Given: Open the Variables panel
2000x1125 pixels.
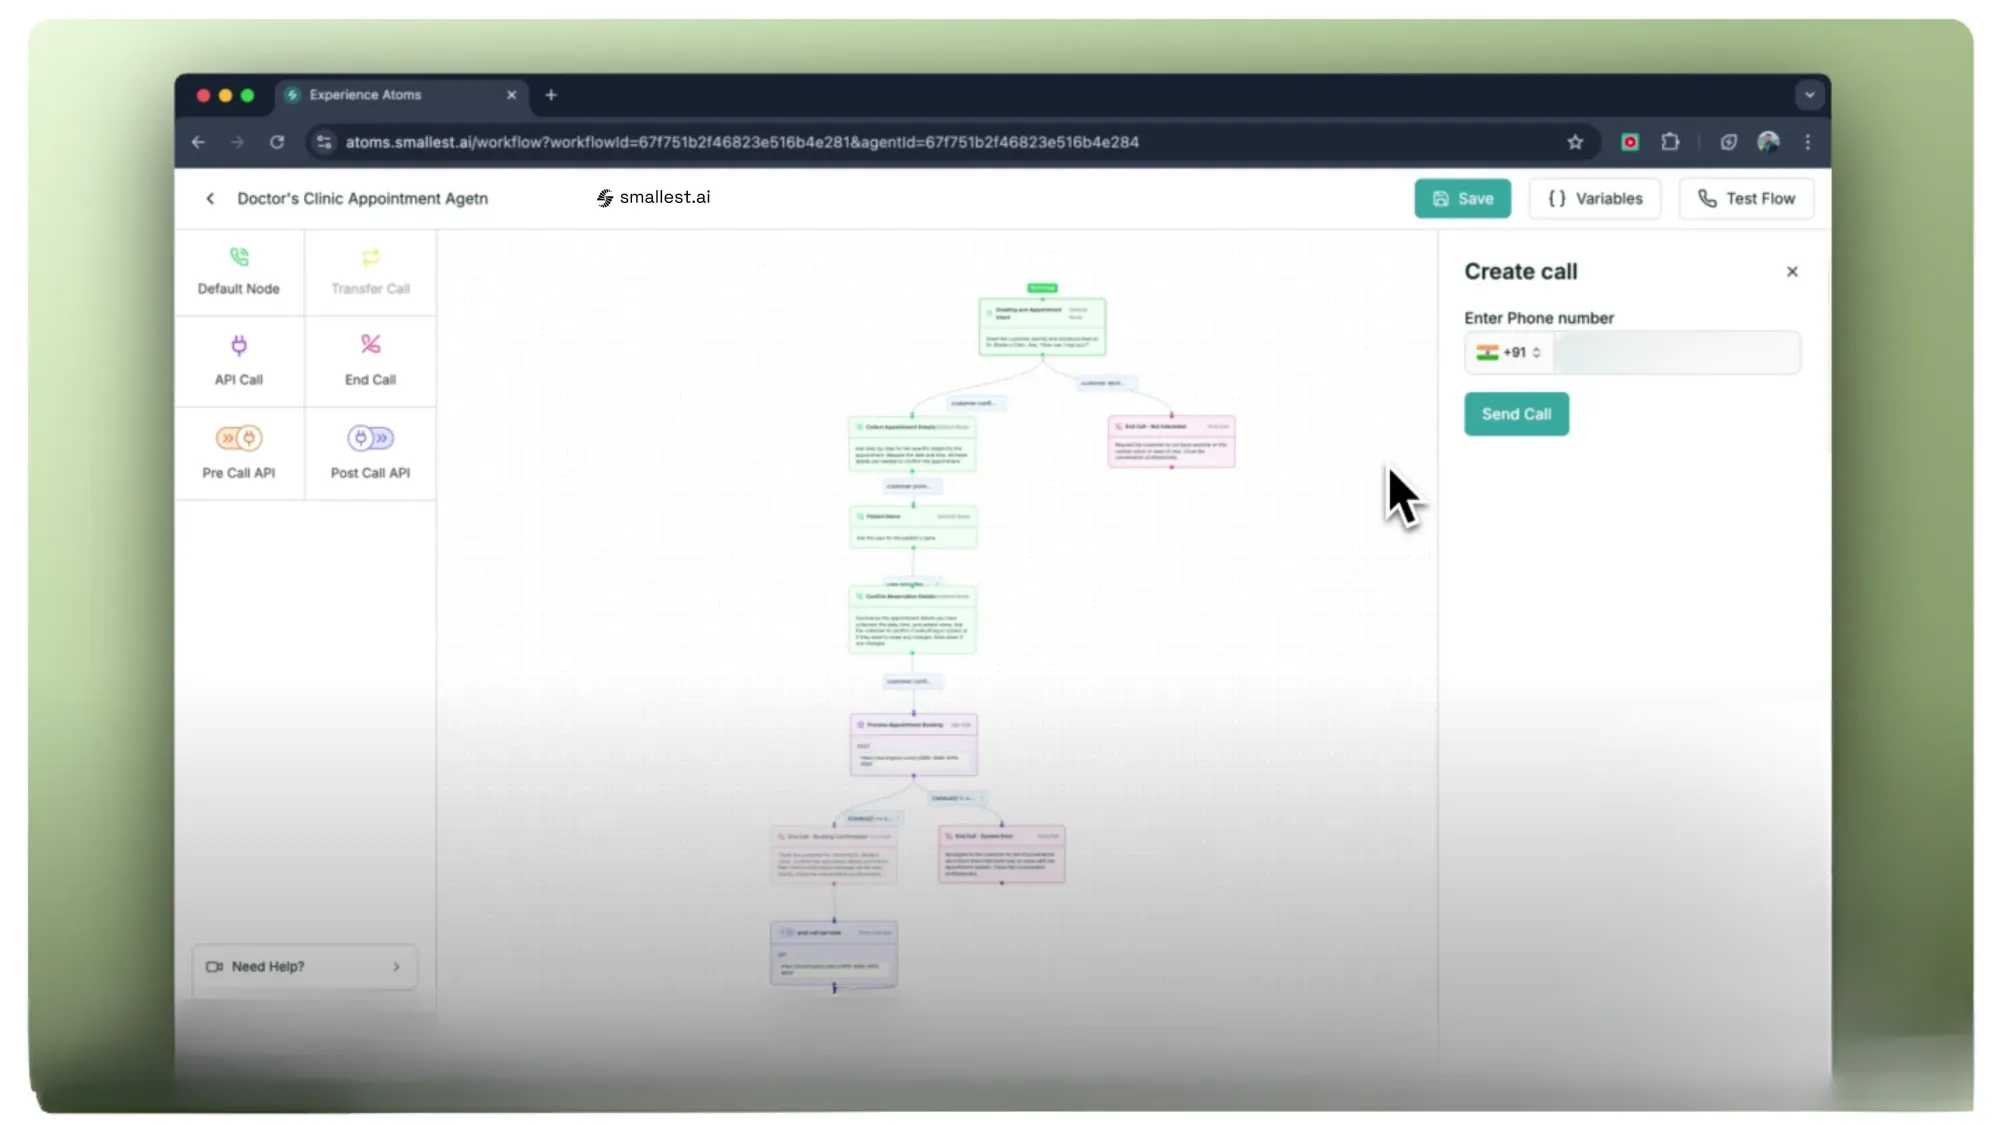Looking at the screenshot, I should pyautogui.click(x=1594, y=199).
